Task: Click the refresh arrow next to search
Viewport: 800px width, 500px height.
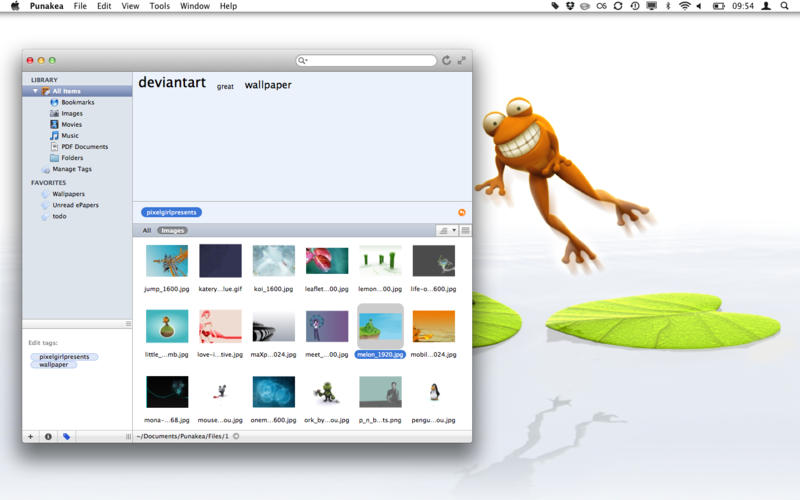Action: 446,60
